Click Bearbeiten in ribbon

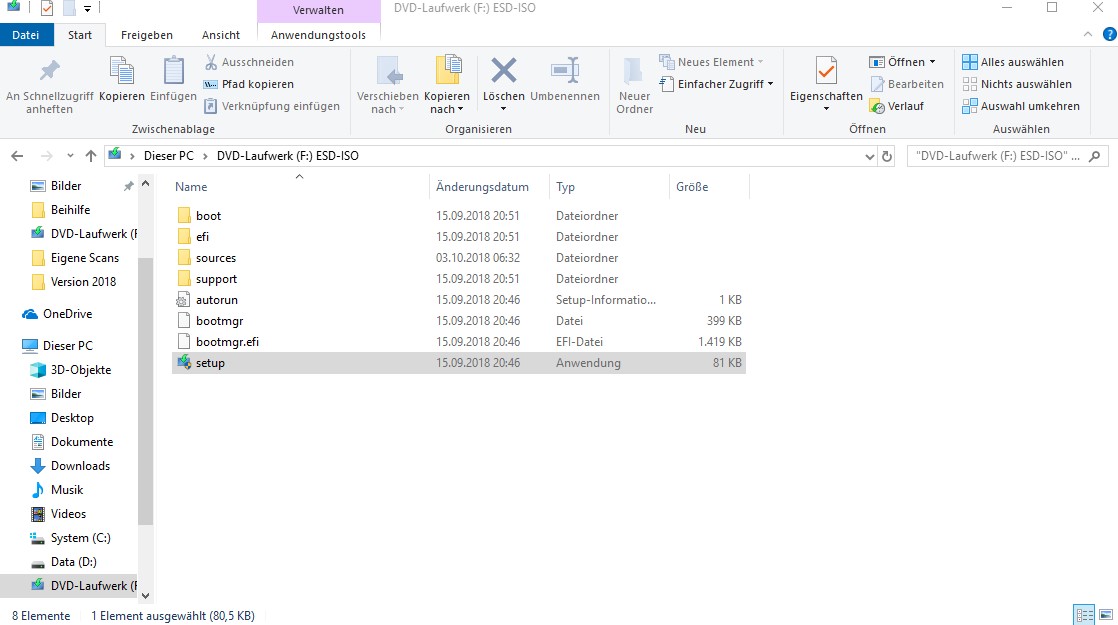point(906,84)
